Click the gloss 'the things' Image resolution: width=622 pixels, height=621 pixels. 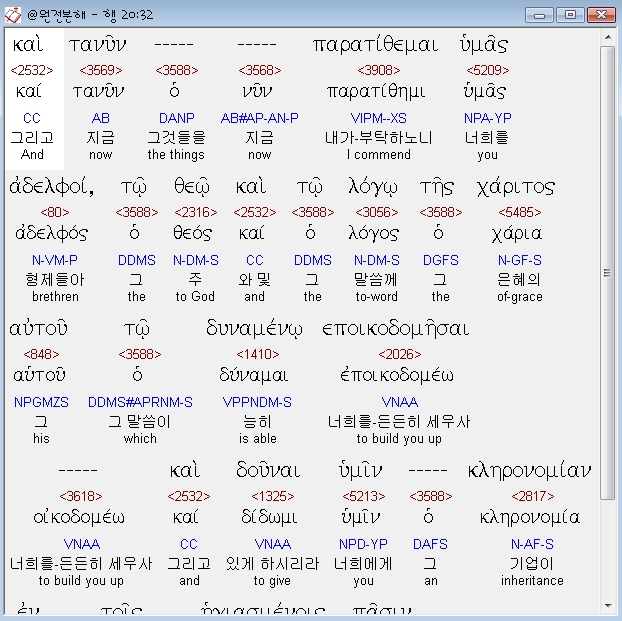click(176, 154)
